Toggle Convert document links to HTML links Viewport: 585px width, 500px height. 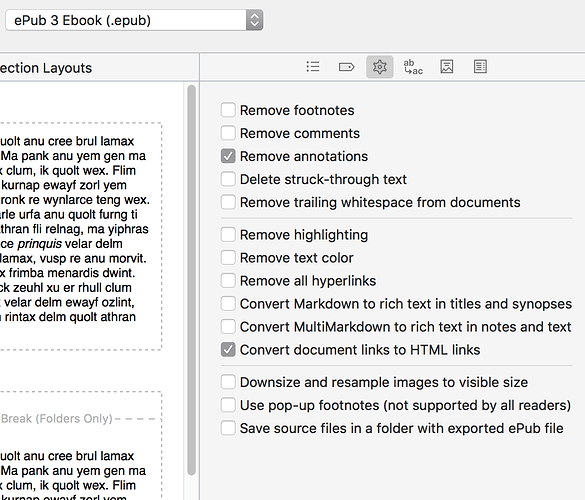[x=228, y=350]
